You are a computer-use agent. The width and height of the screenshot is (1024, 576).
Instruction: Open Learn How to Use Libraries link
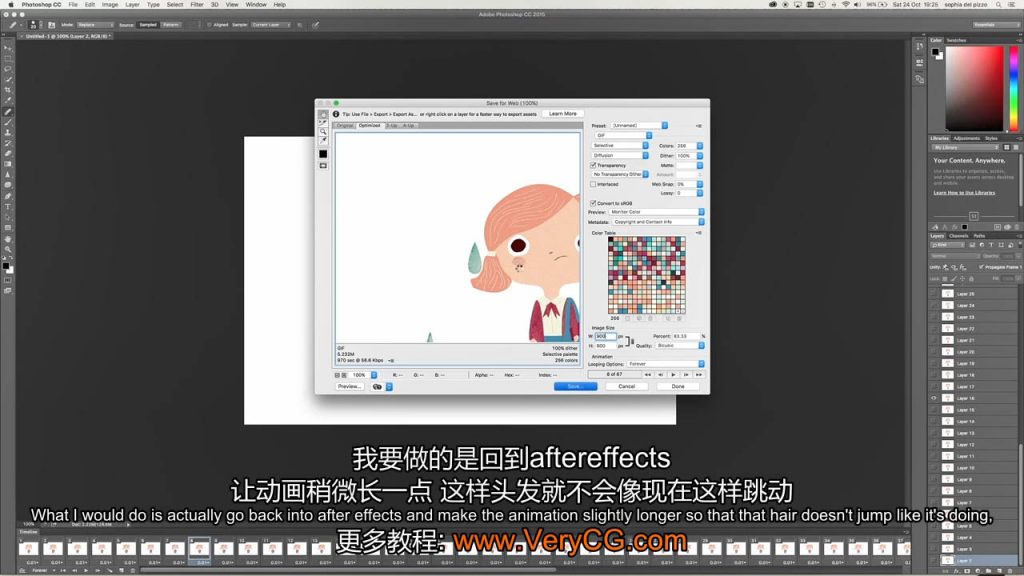pos(964,193)
